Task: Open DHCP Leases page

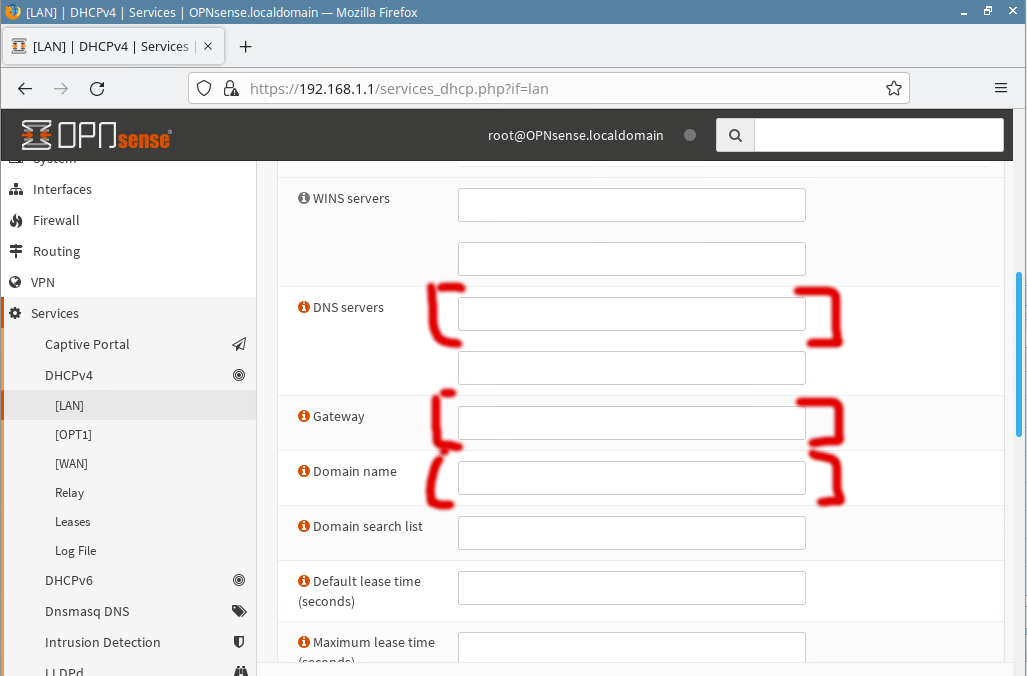Action: pyautogui.click(x=73, y=522)
